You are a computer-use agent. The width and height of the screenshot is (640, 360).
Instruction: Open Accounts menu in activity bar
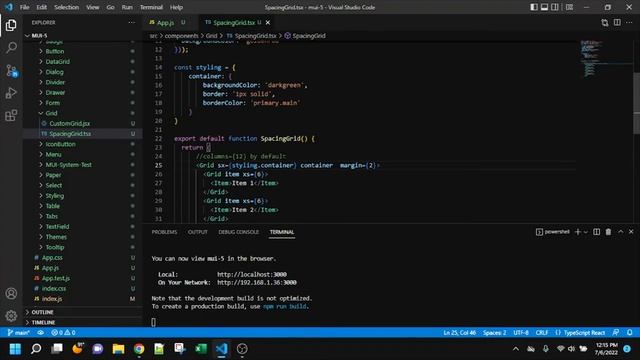point(11,293)
